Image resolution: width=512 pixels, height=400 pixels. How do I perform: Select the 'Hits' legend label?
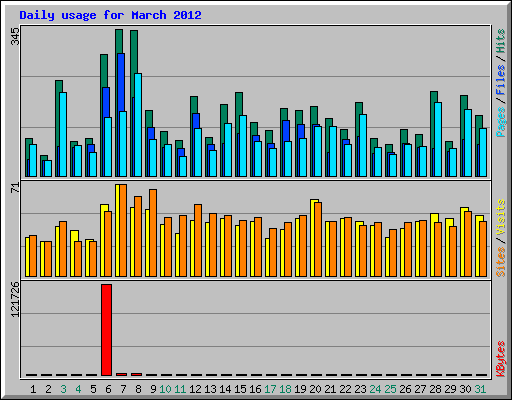pos(501,41)
